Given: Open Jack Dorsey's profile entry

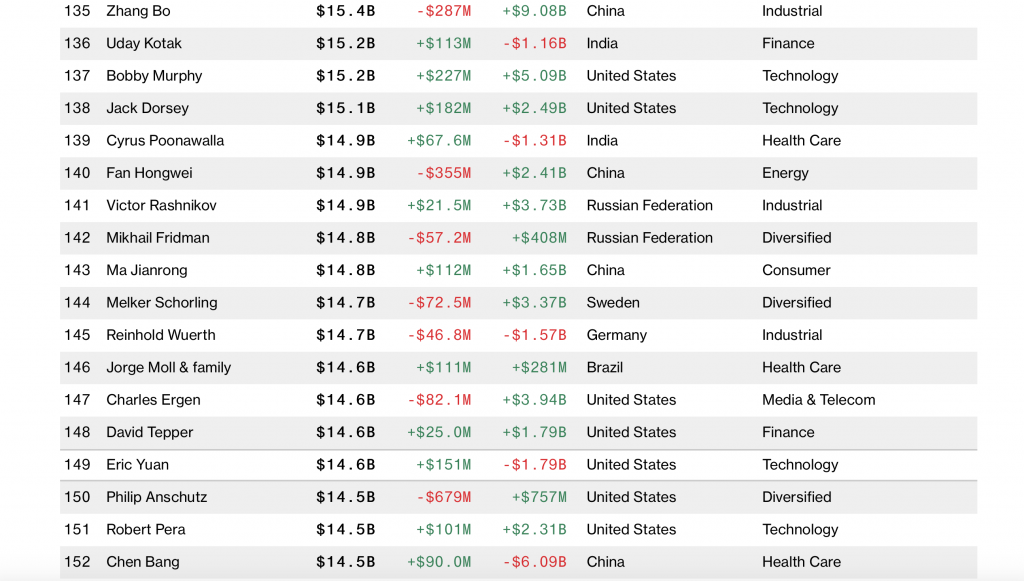Looking at the screenshot, I should point(147,108).
